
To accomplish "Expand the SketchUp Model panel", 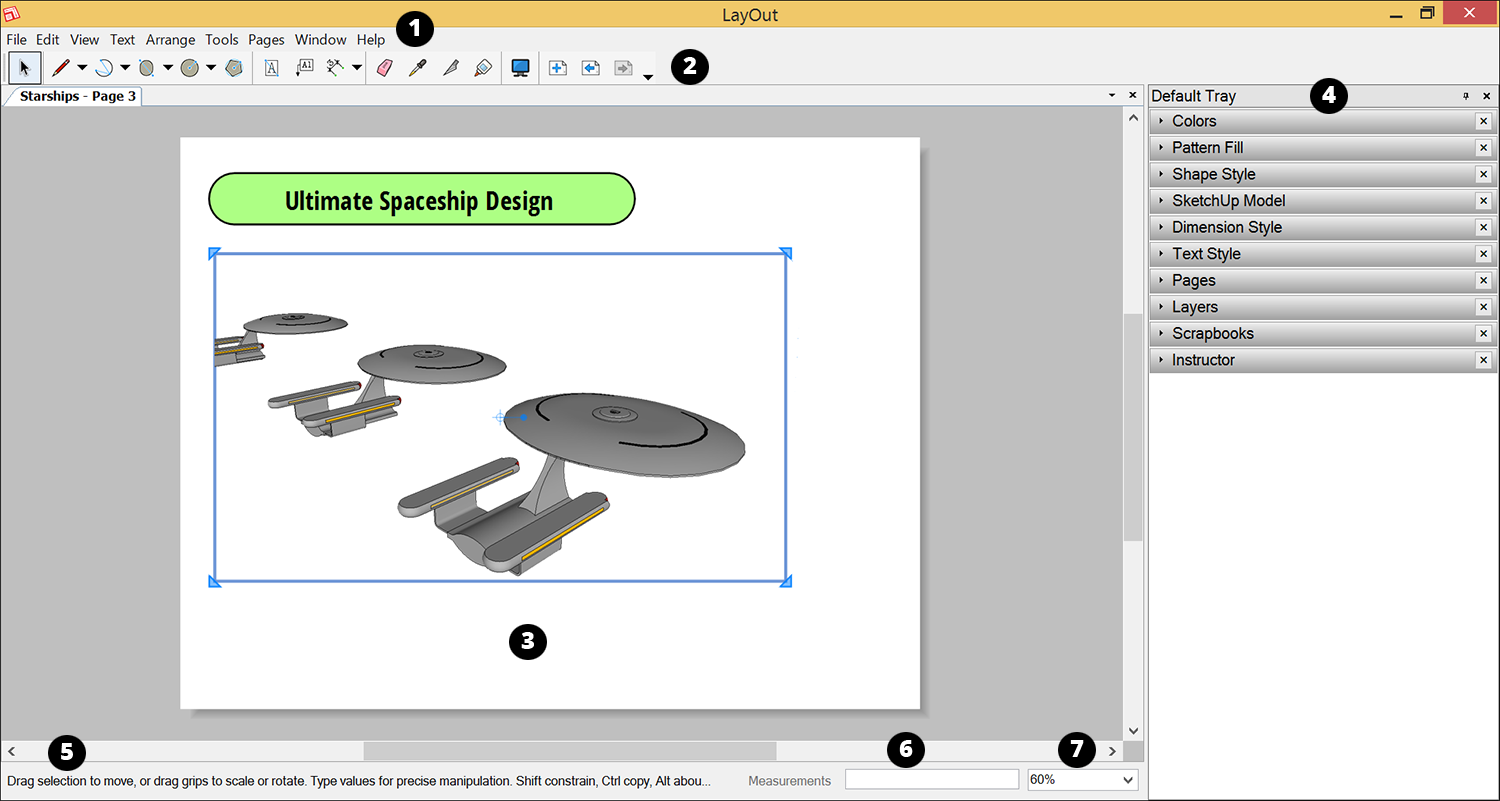I will click(x=1228, y=201).
